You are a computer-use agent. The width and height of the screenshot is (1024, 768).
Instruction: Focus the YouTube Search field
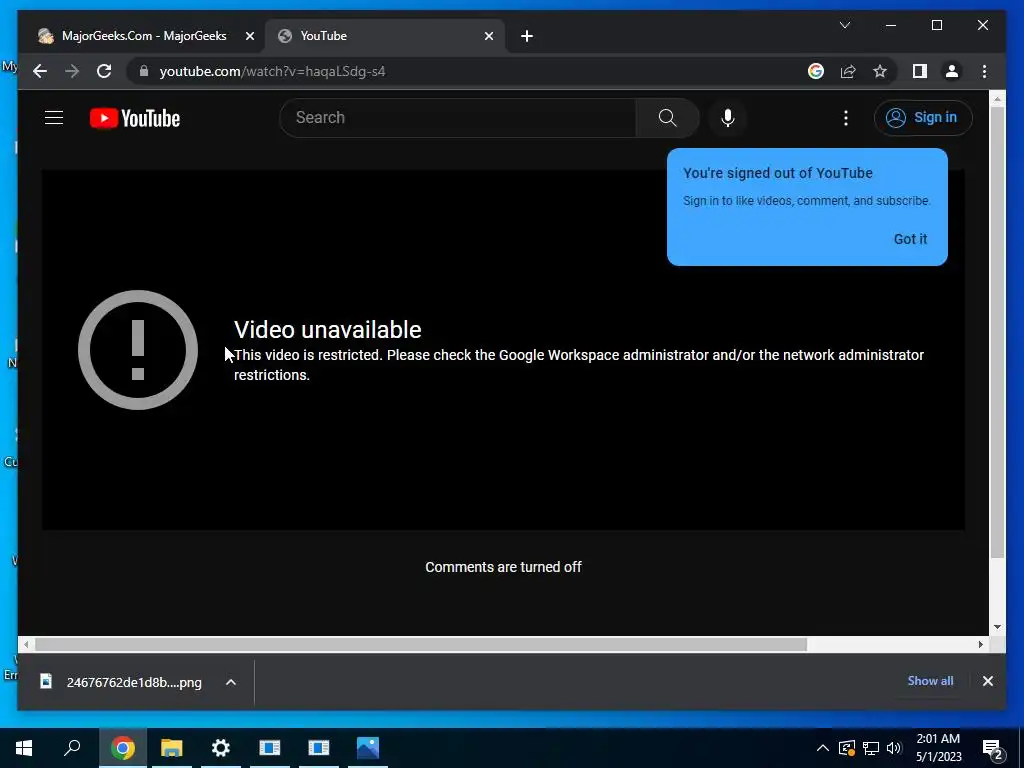457,118
